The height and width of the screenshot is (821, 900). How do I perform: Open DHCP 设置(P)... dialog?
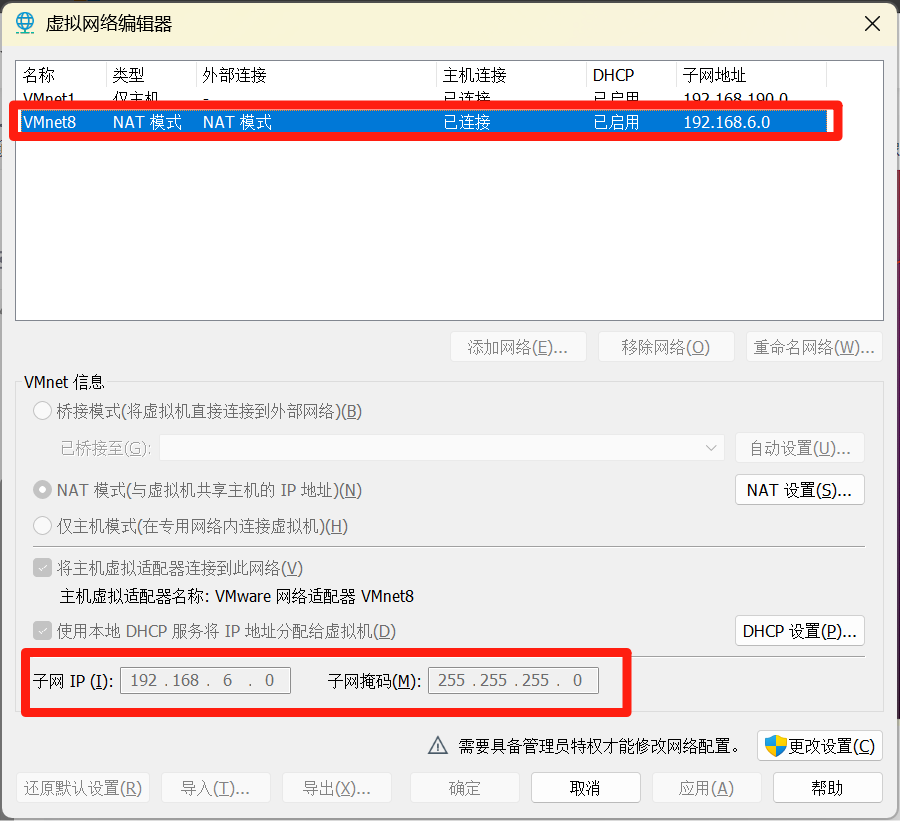point(800,631)
